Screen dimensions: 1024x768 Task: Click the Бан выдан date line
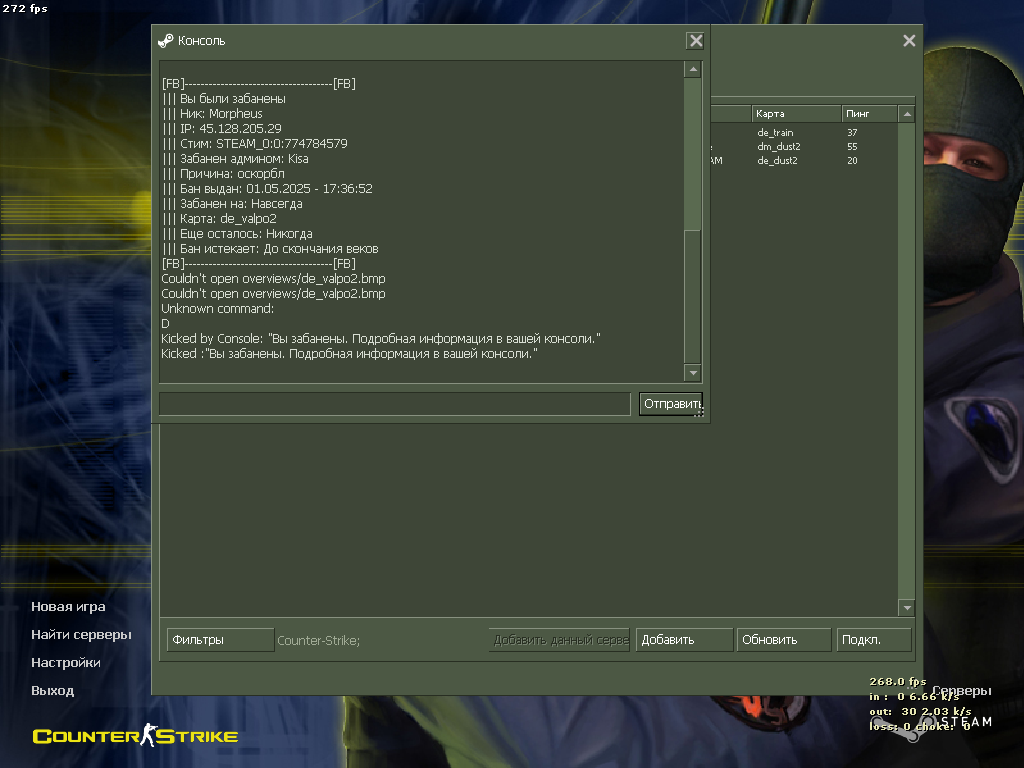tap(267, 189)
